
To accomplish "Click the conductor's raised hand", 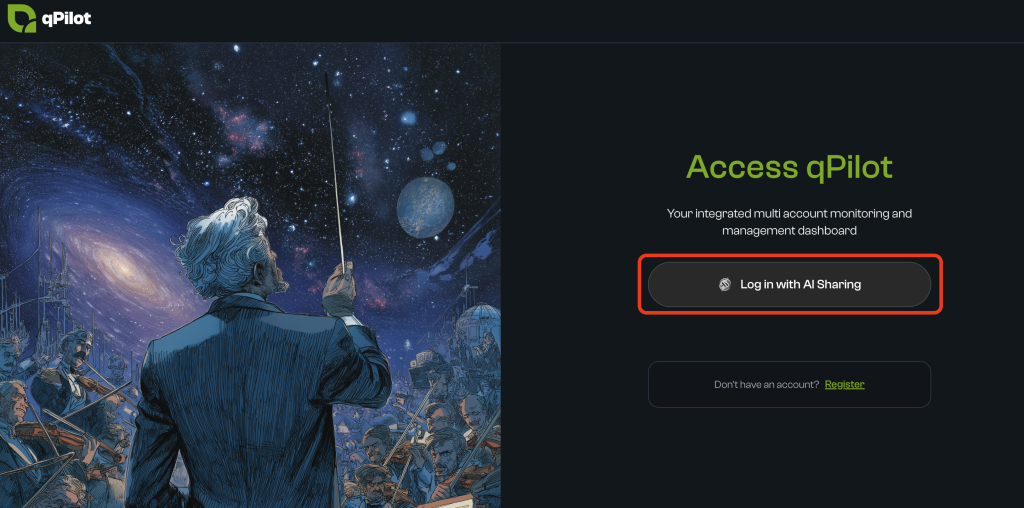I will click(x=339, y=287).
